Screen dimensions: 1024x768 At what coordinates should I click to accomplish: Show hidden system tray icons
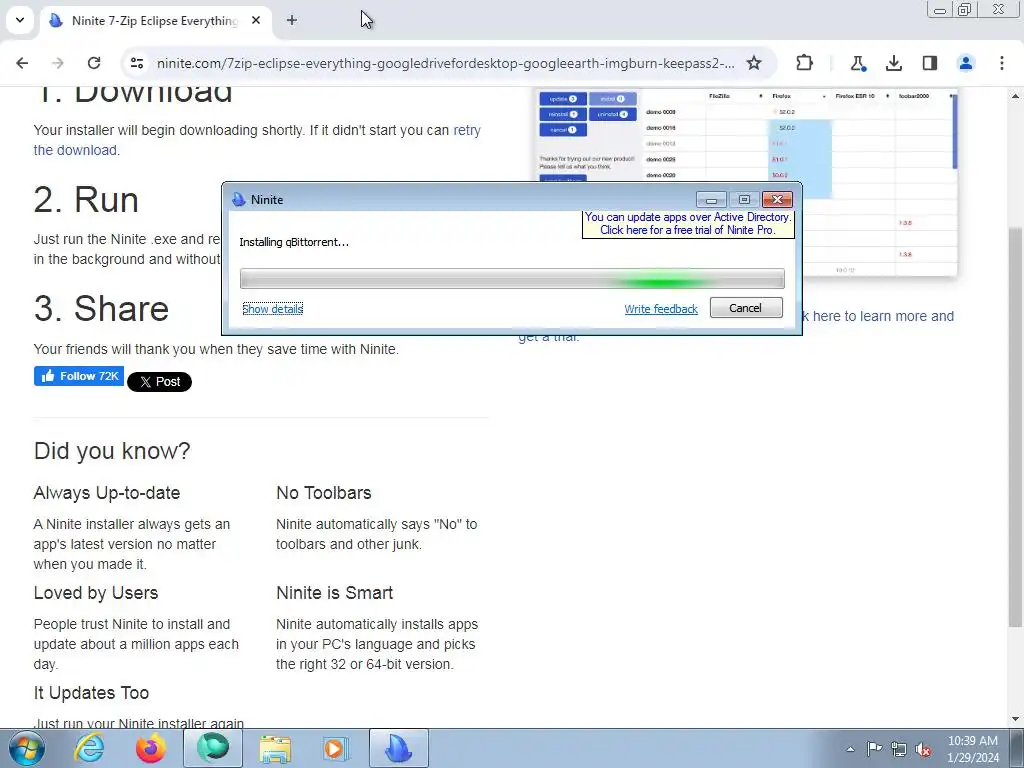[850, 749]
